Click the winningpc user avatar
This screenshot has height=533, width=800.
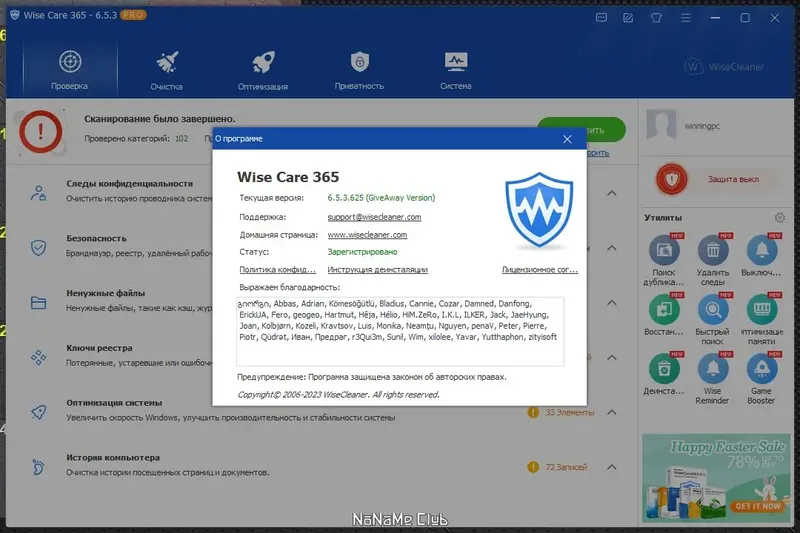coord(661,124)
